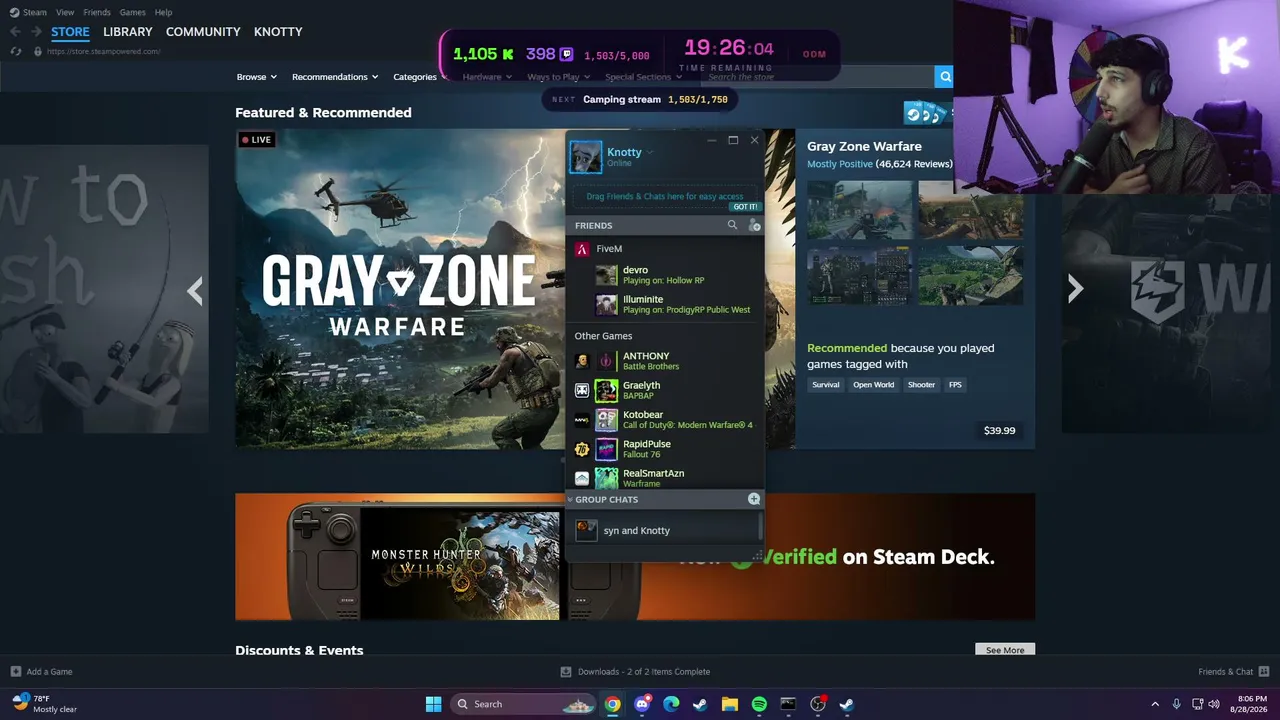Open Knotty's status dropdown arrow
1280x720 pixels.
[x=650, y=153]
